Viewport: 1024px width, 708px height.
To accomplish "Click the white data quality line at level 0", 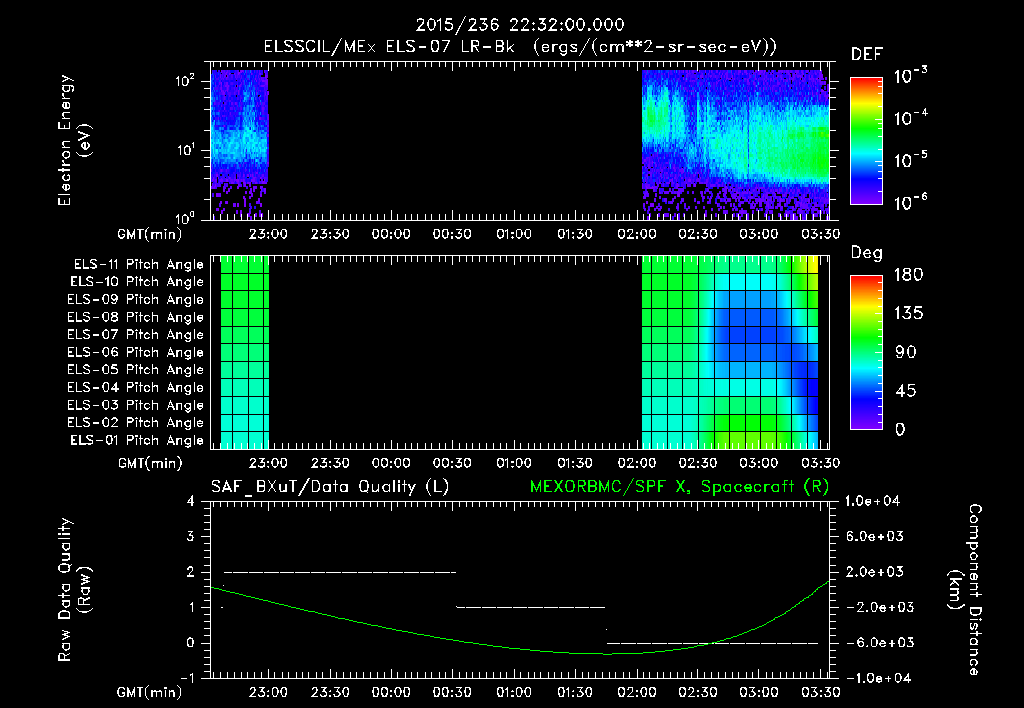I will 712,643.
